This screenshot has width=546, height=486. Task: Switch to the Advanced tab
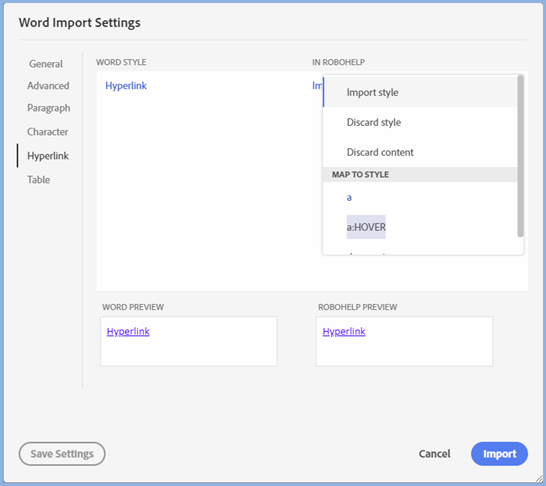[48, 86]
